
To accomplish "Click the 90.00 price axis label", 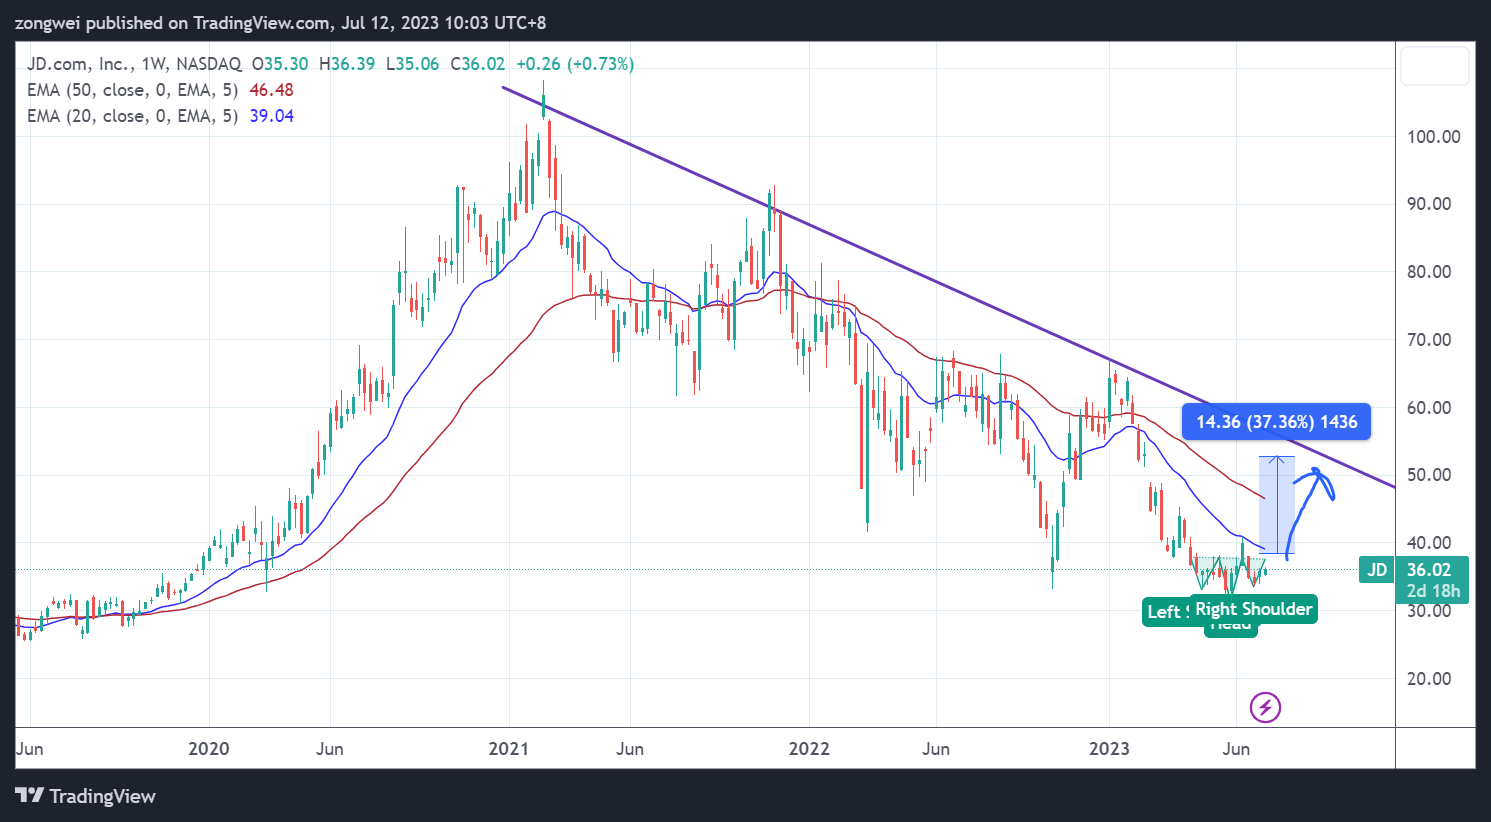I will click(x=1429, y=204).
